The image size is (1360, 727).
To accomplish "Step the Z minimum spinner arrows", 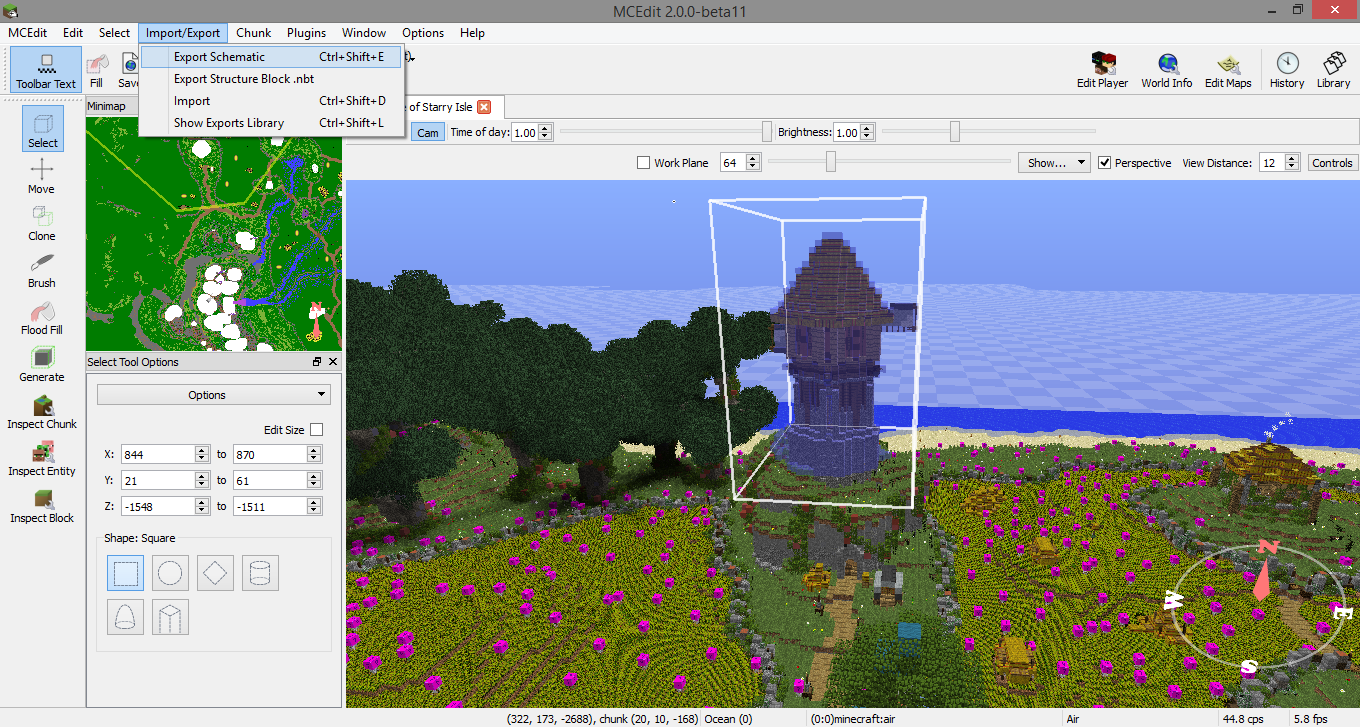I will [202, 506].
